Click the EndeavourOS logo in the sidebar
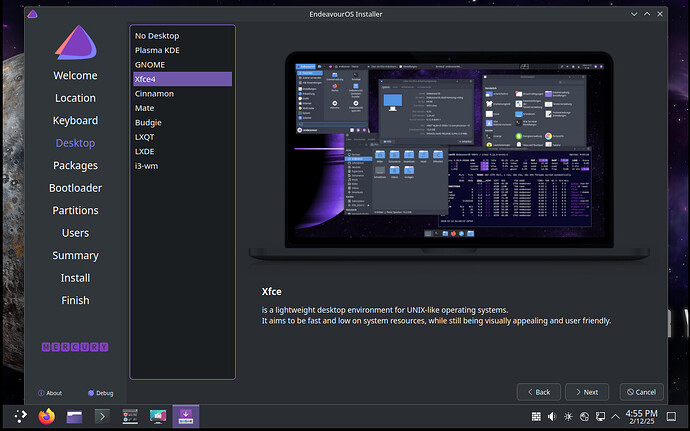The width and height of the screenshot is (690, 431). click(76, 43)
